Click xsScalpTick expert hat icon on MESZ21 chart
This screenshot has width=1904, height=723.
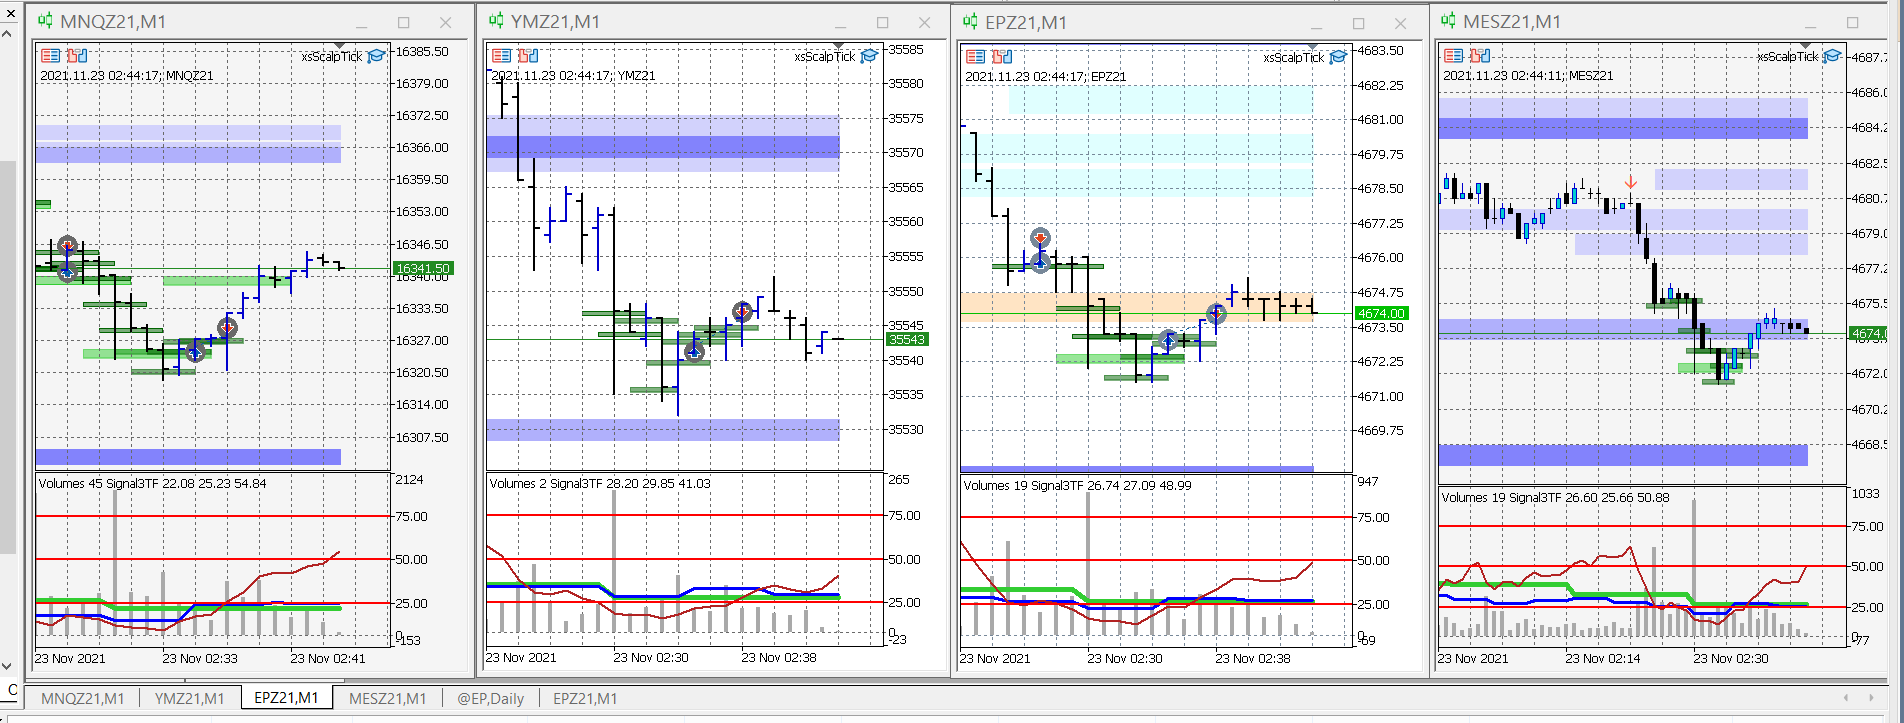[x=1832, y=56]
